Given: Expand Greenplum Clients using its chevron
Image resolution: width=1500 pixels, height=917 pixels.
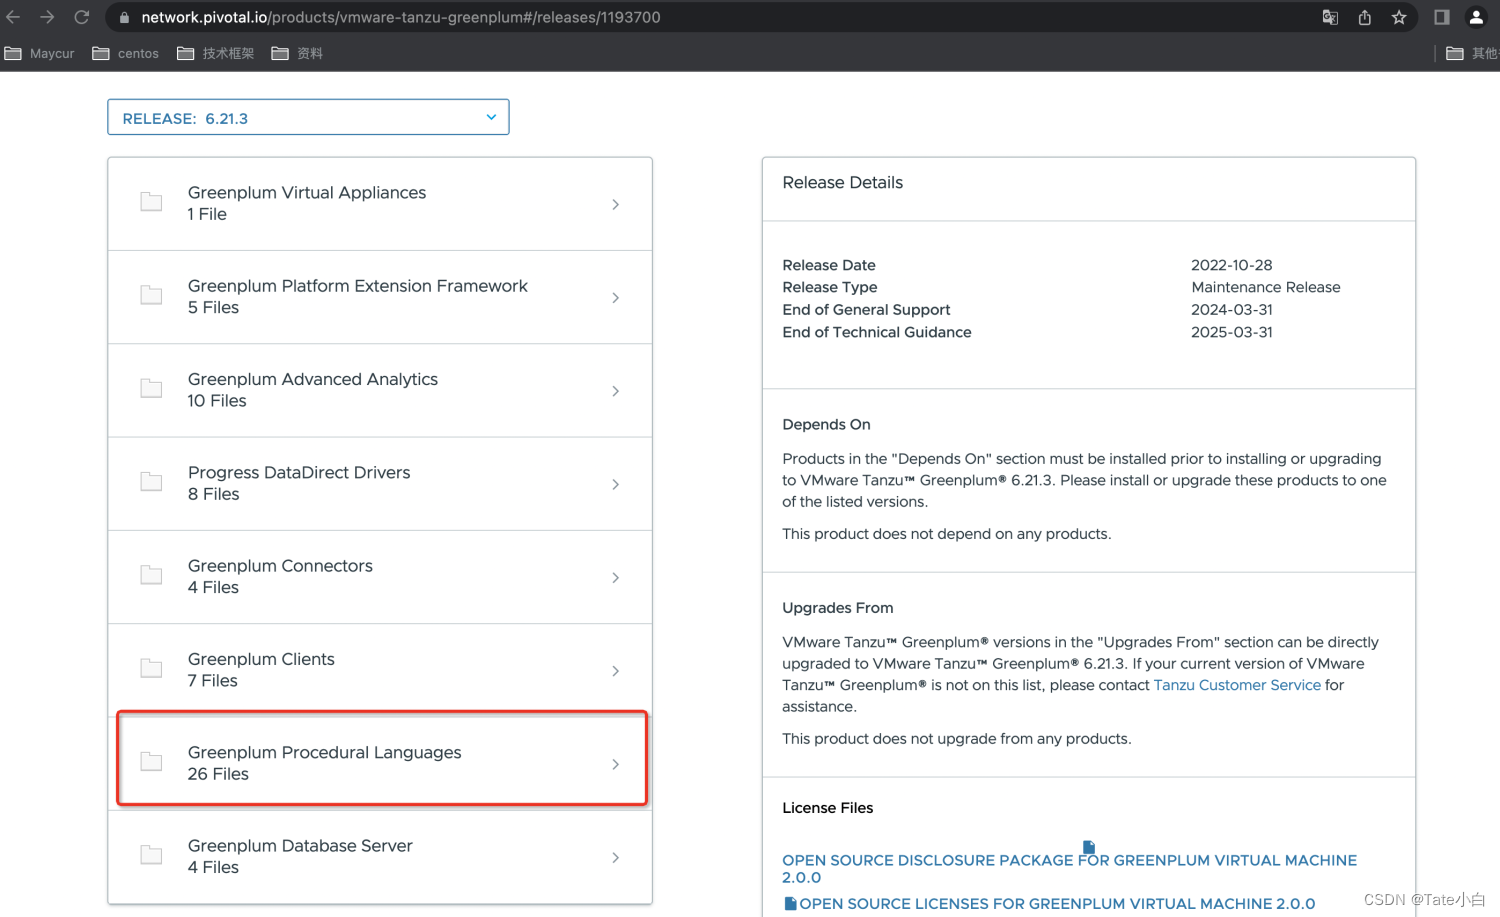Looking at the screenshot, I should (x=615, y=671).
